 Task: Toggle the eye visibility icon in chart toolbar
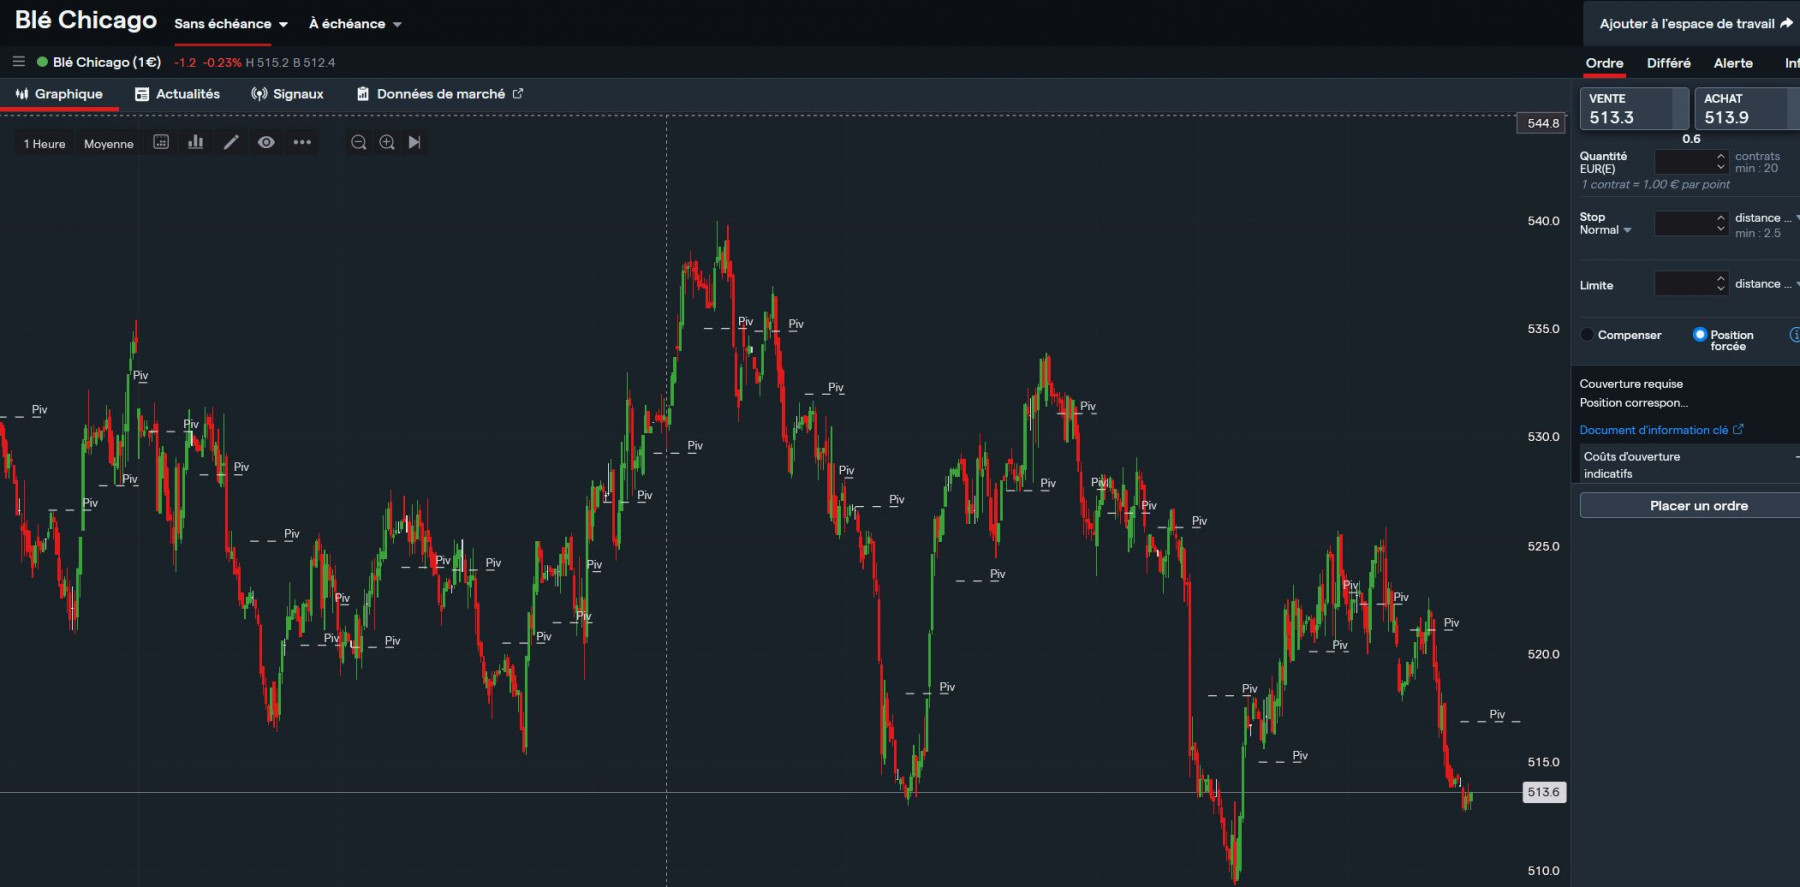pos(266,142)
